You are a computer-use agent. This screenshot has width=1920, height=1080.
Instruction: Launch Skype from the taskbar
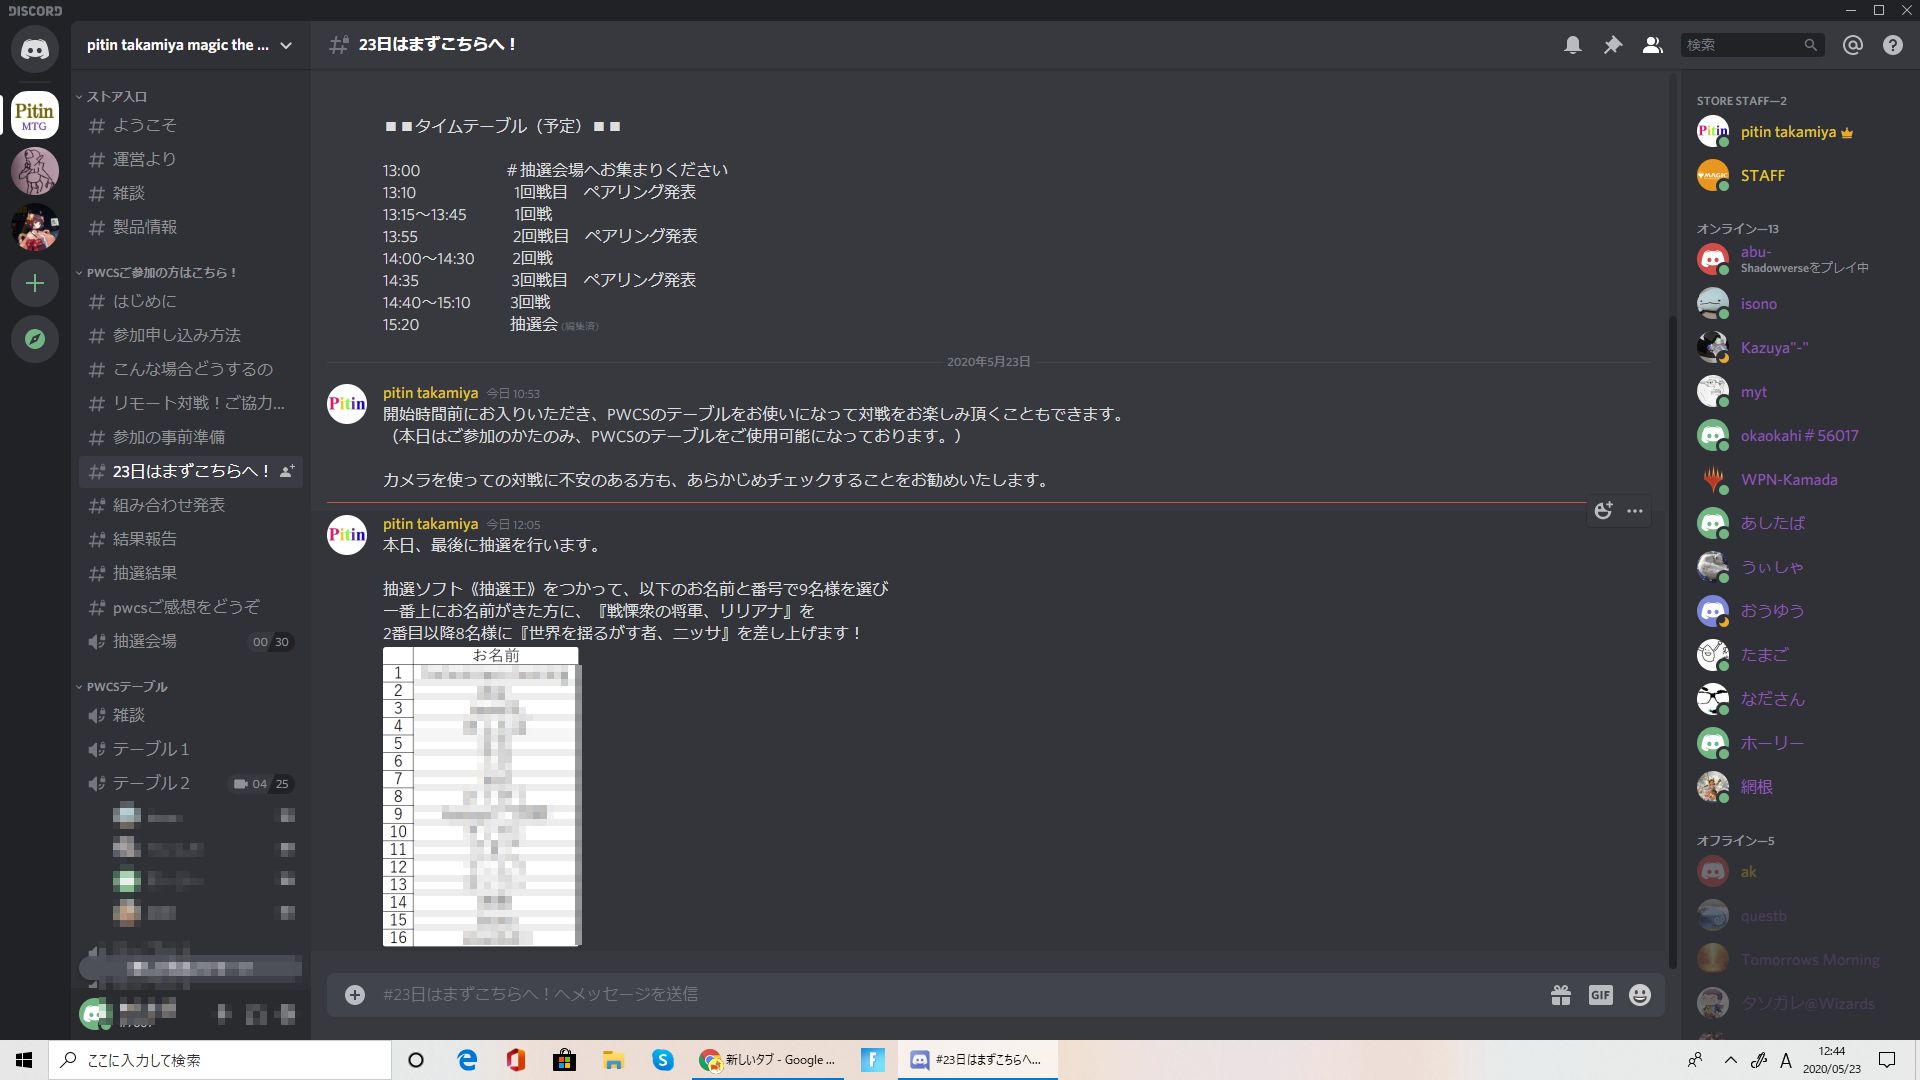[663, 1060]
